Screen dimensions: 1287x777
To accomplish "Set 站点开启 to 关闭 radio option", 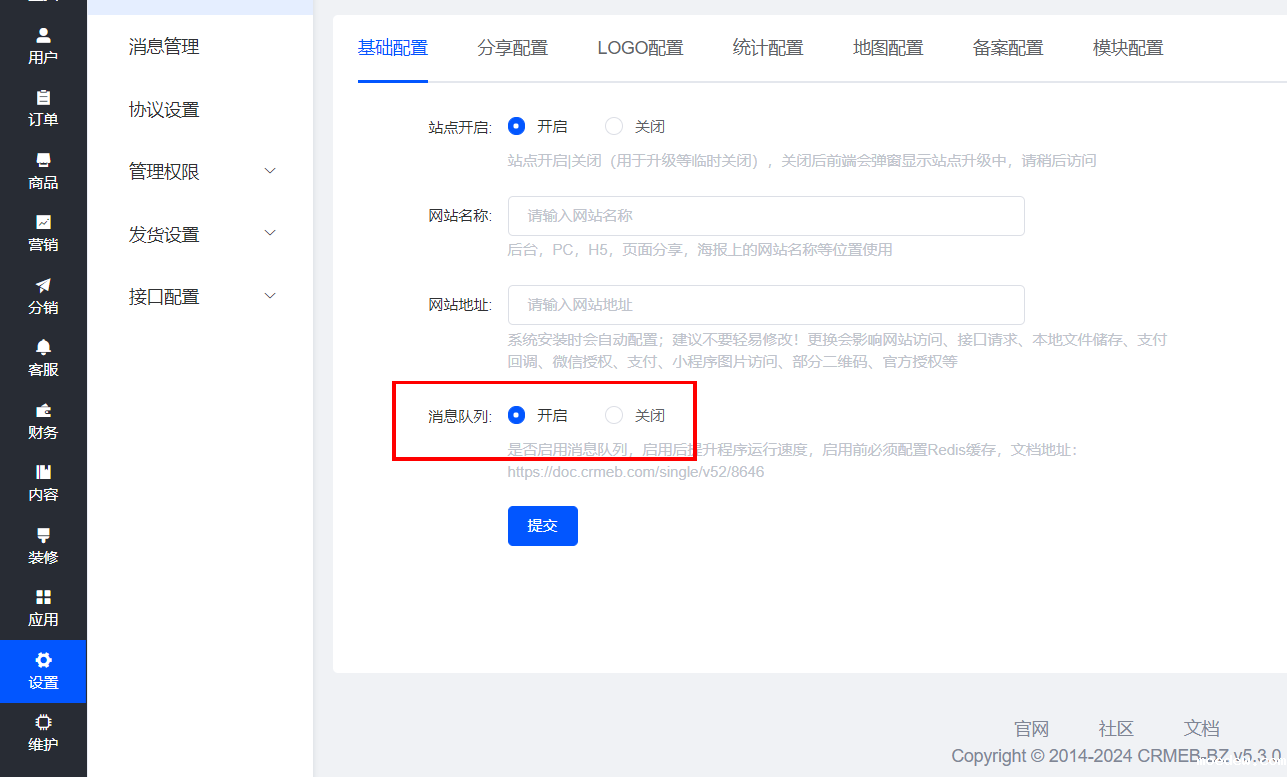I will [x=615, y=126].
